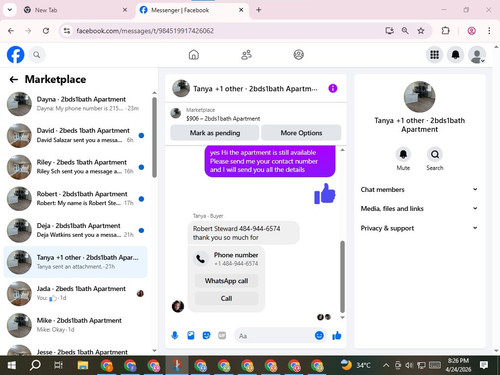The width and height of the screenshot is (500, 375).
Task: Click the phone icon in phone number card
Action: click(201, 259)
